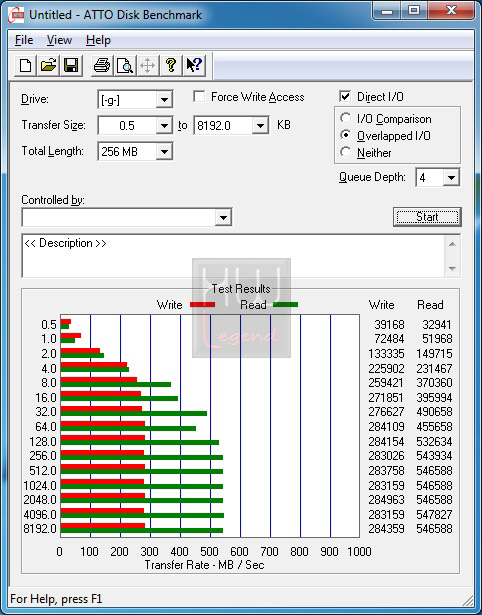This screenshot has height=615, width=482.
Task: Click the Drive label
Action: pyautogui.click(x=35, y=99)
